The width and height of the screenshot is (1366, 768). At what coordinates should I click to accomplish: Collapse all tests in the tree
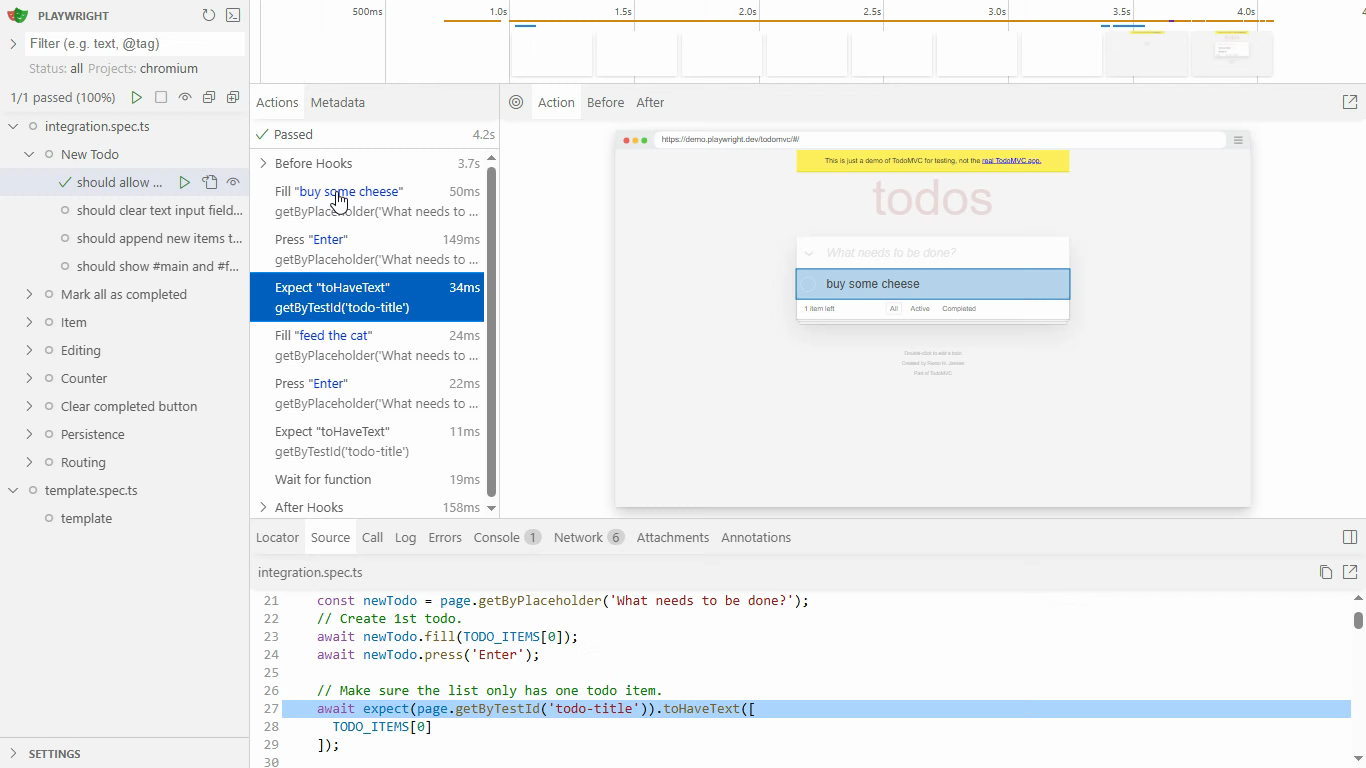(x=209, y=97)
